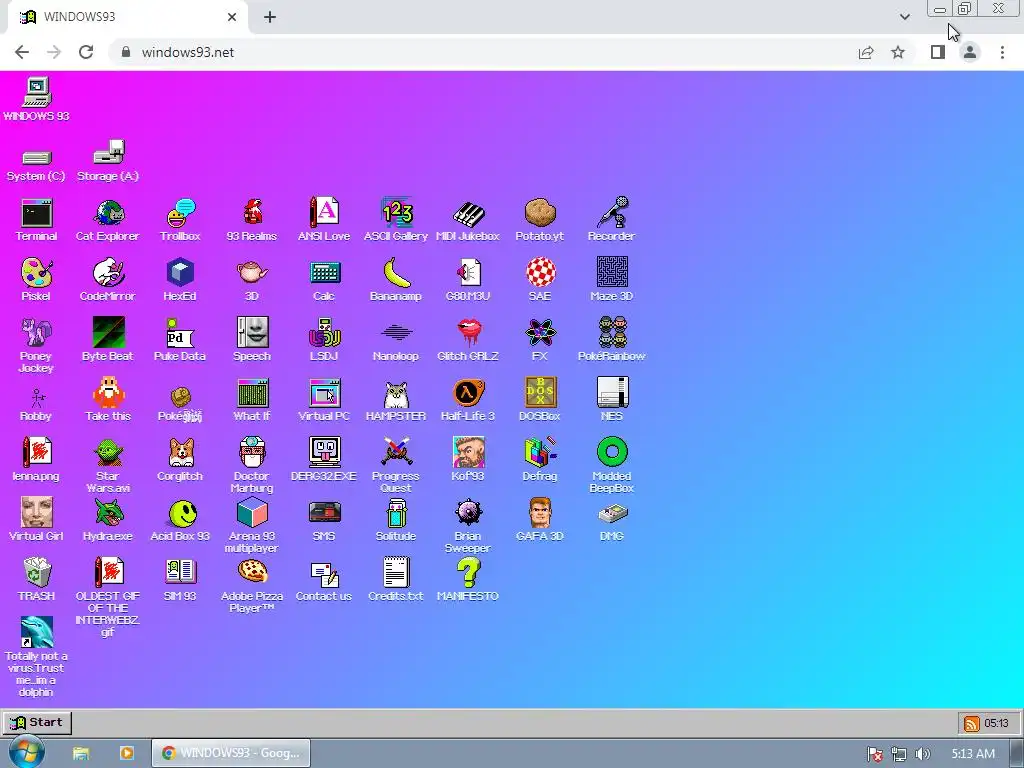Open Chrome three-dot menu
Screen dimensions: 1024x768
tap(1002, 52)
